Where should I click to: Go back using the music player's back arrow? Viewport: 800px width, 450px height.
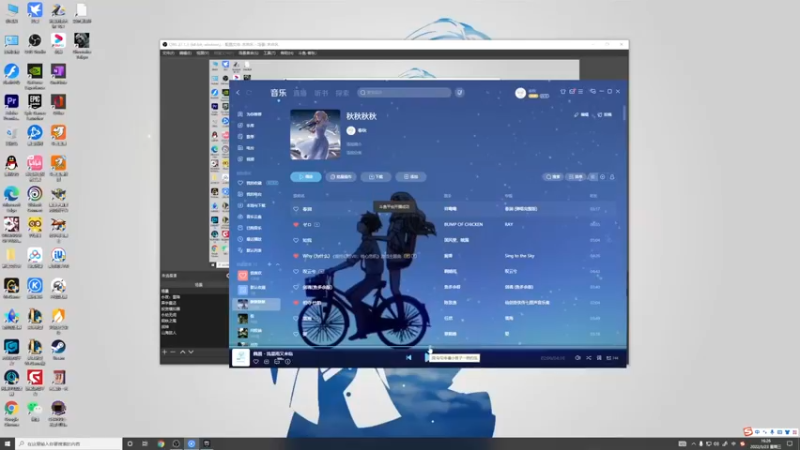point(238,92)
